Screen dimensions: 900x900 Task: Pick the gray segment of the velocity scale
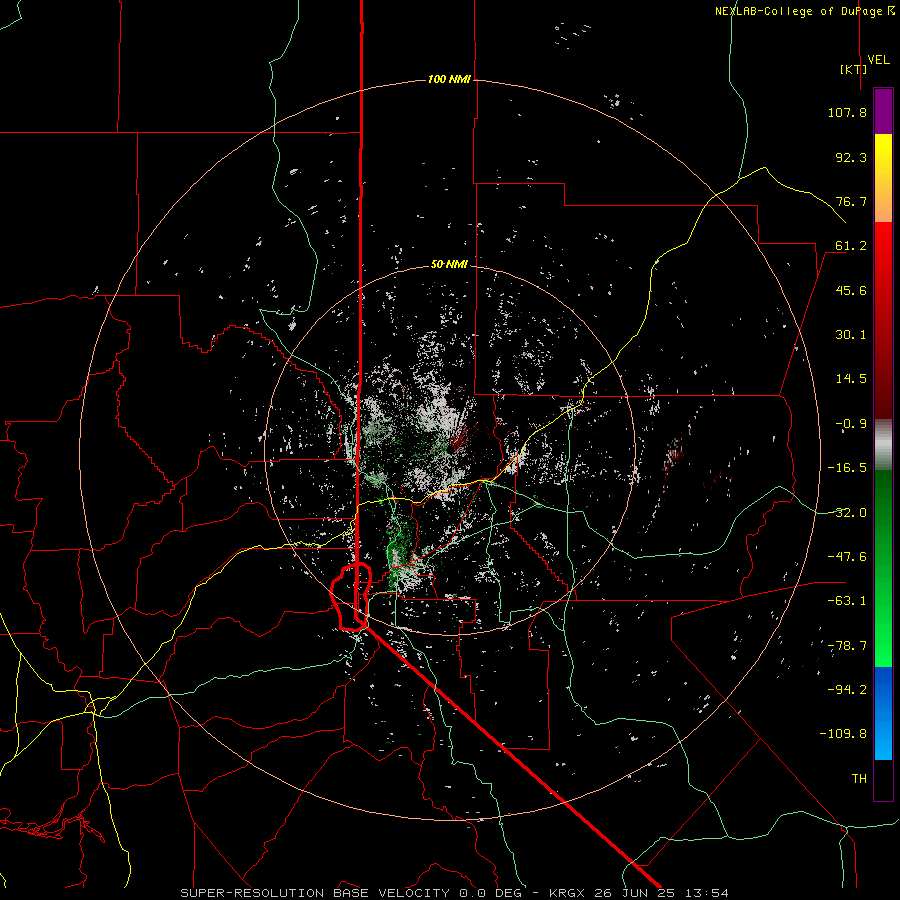click(x=883, y=445)
